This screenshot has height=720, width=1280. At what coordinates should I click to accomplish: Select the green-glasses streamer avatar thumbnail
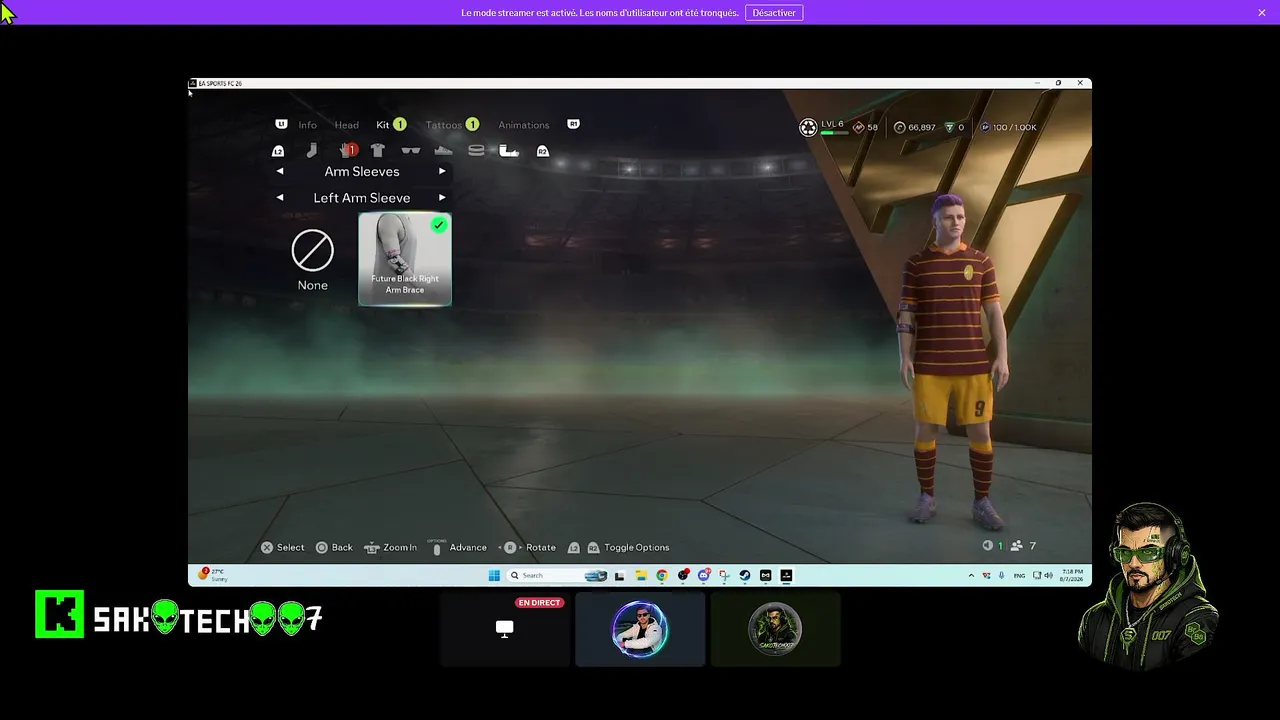click(x=775, y=629)
